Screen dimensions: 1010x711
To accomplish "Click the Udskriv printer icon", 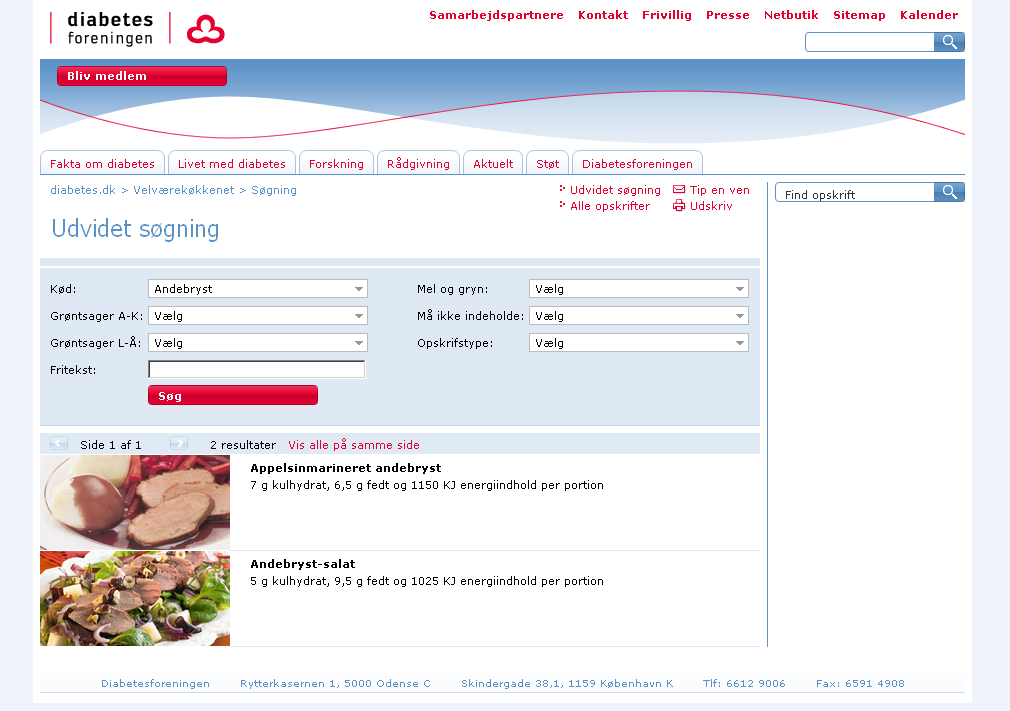I will pos(679,205).
